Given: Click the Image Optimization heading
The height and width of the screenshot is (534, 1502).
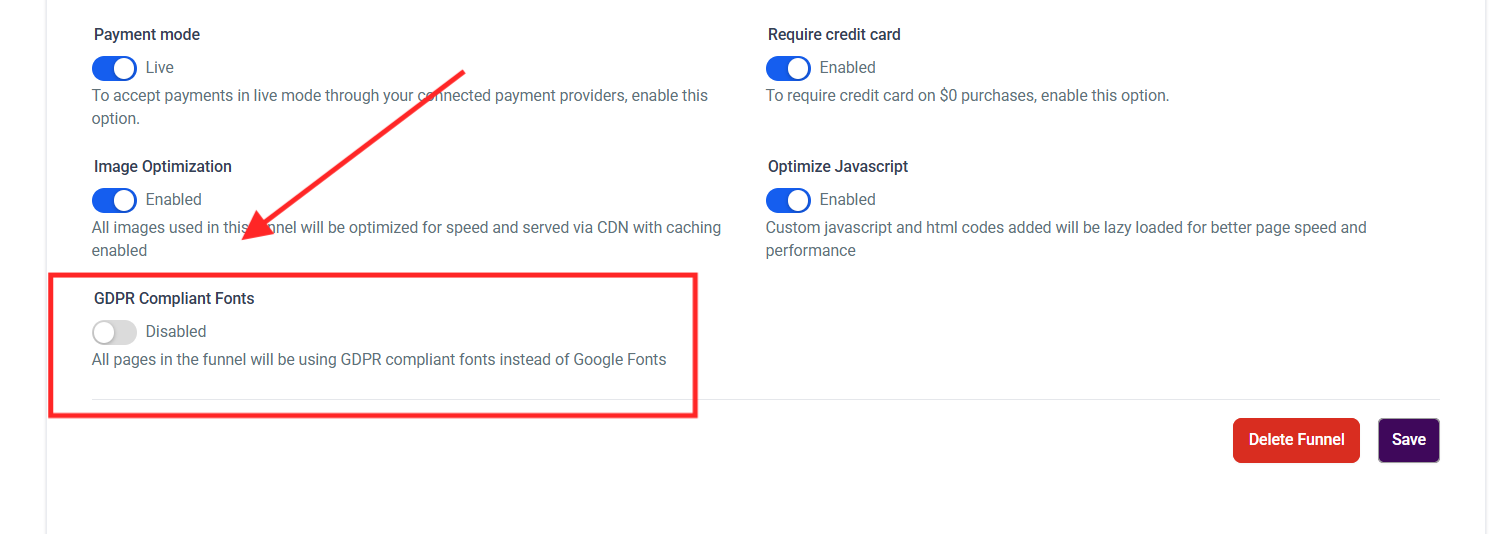Looking at the screenshot, I should (x=163, y=167).
